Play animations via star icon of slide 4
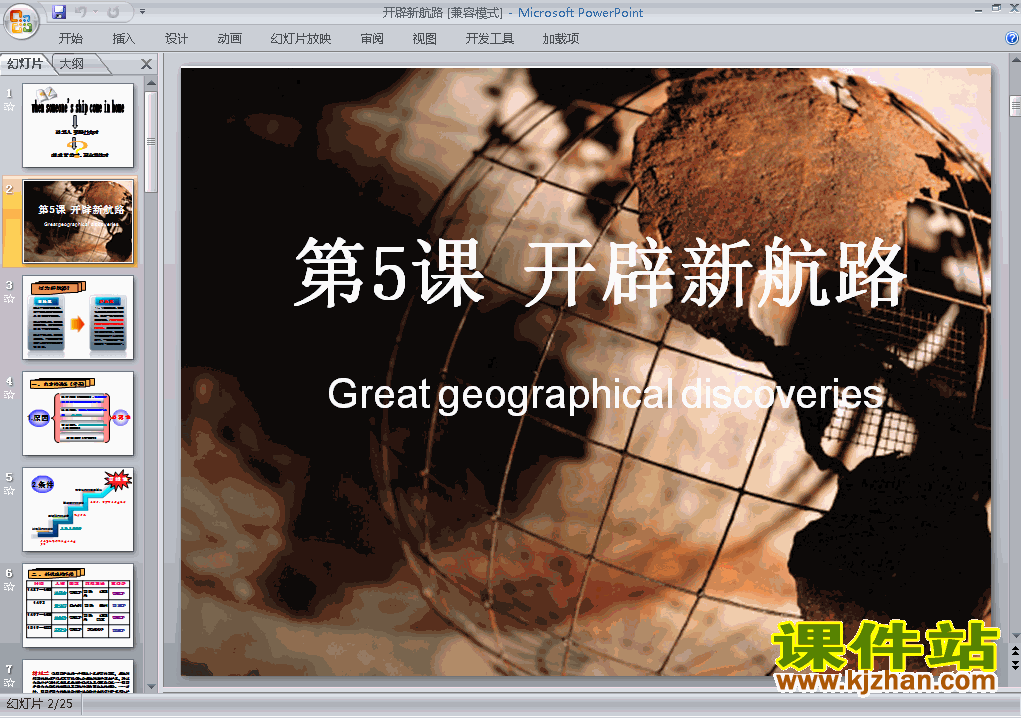The height and width of the screenshot is (718, 1021). point(9,395)
